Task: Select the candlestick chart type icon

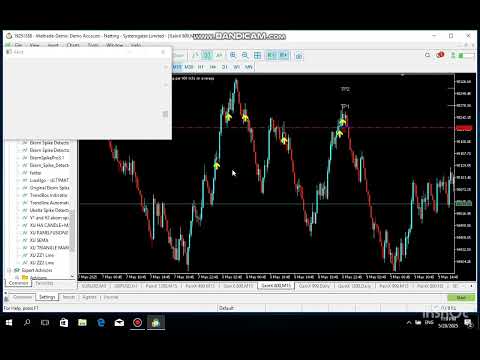Action: click(207, 55)
